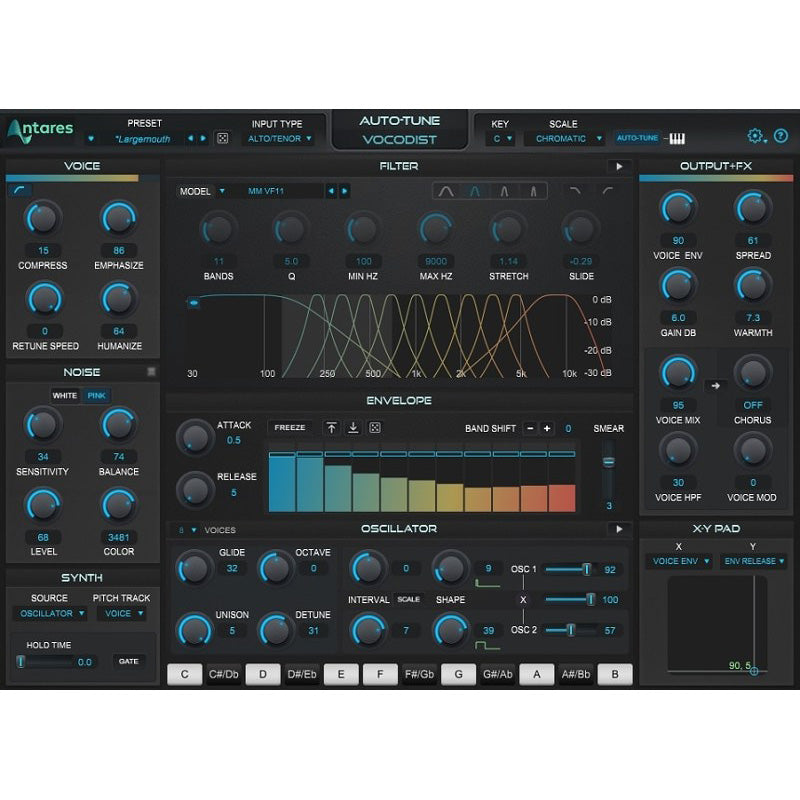Open the Voices count dropdown
Image resolution: width=800 pixels, height=800 pixels.
click(x=188, y=530)
